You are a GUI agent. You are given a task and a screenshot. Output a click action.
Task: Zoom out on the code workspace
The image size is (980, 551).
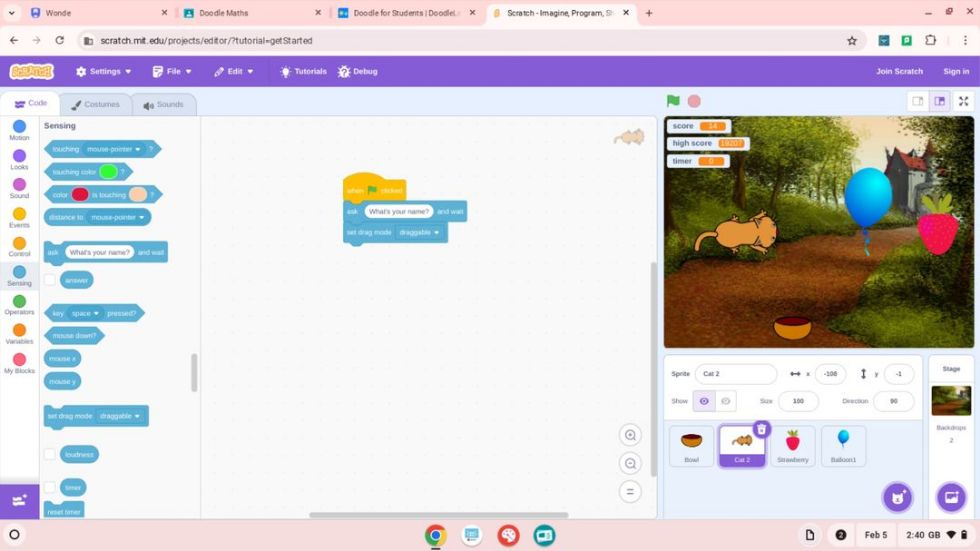[x=630, y=463]
